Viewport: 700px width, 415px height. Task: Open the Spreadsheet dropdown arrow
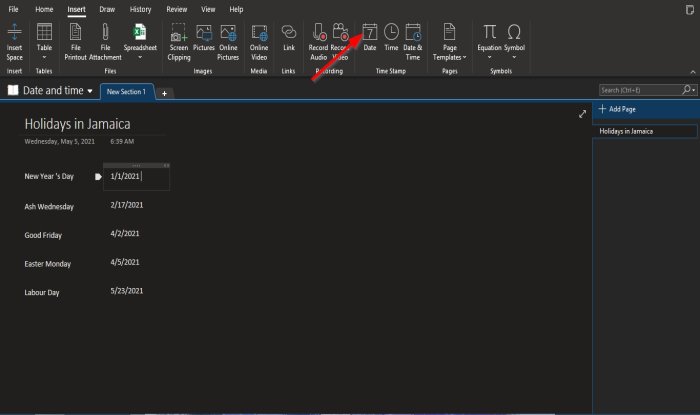point(140,57)
